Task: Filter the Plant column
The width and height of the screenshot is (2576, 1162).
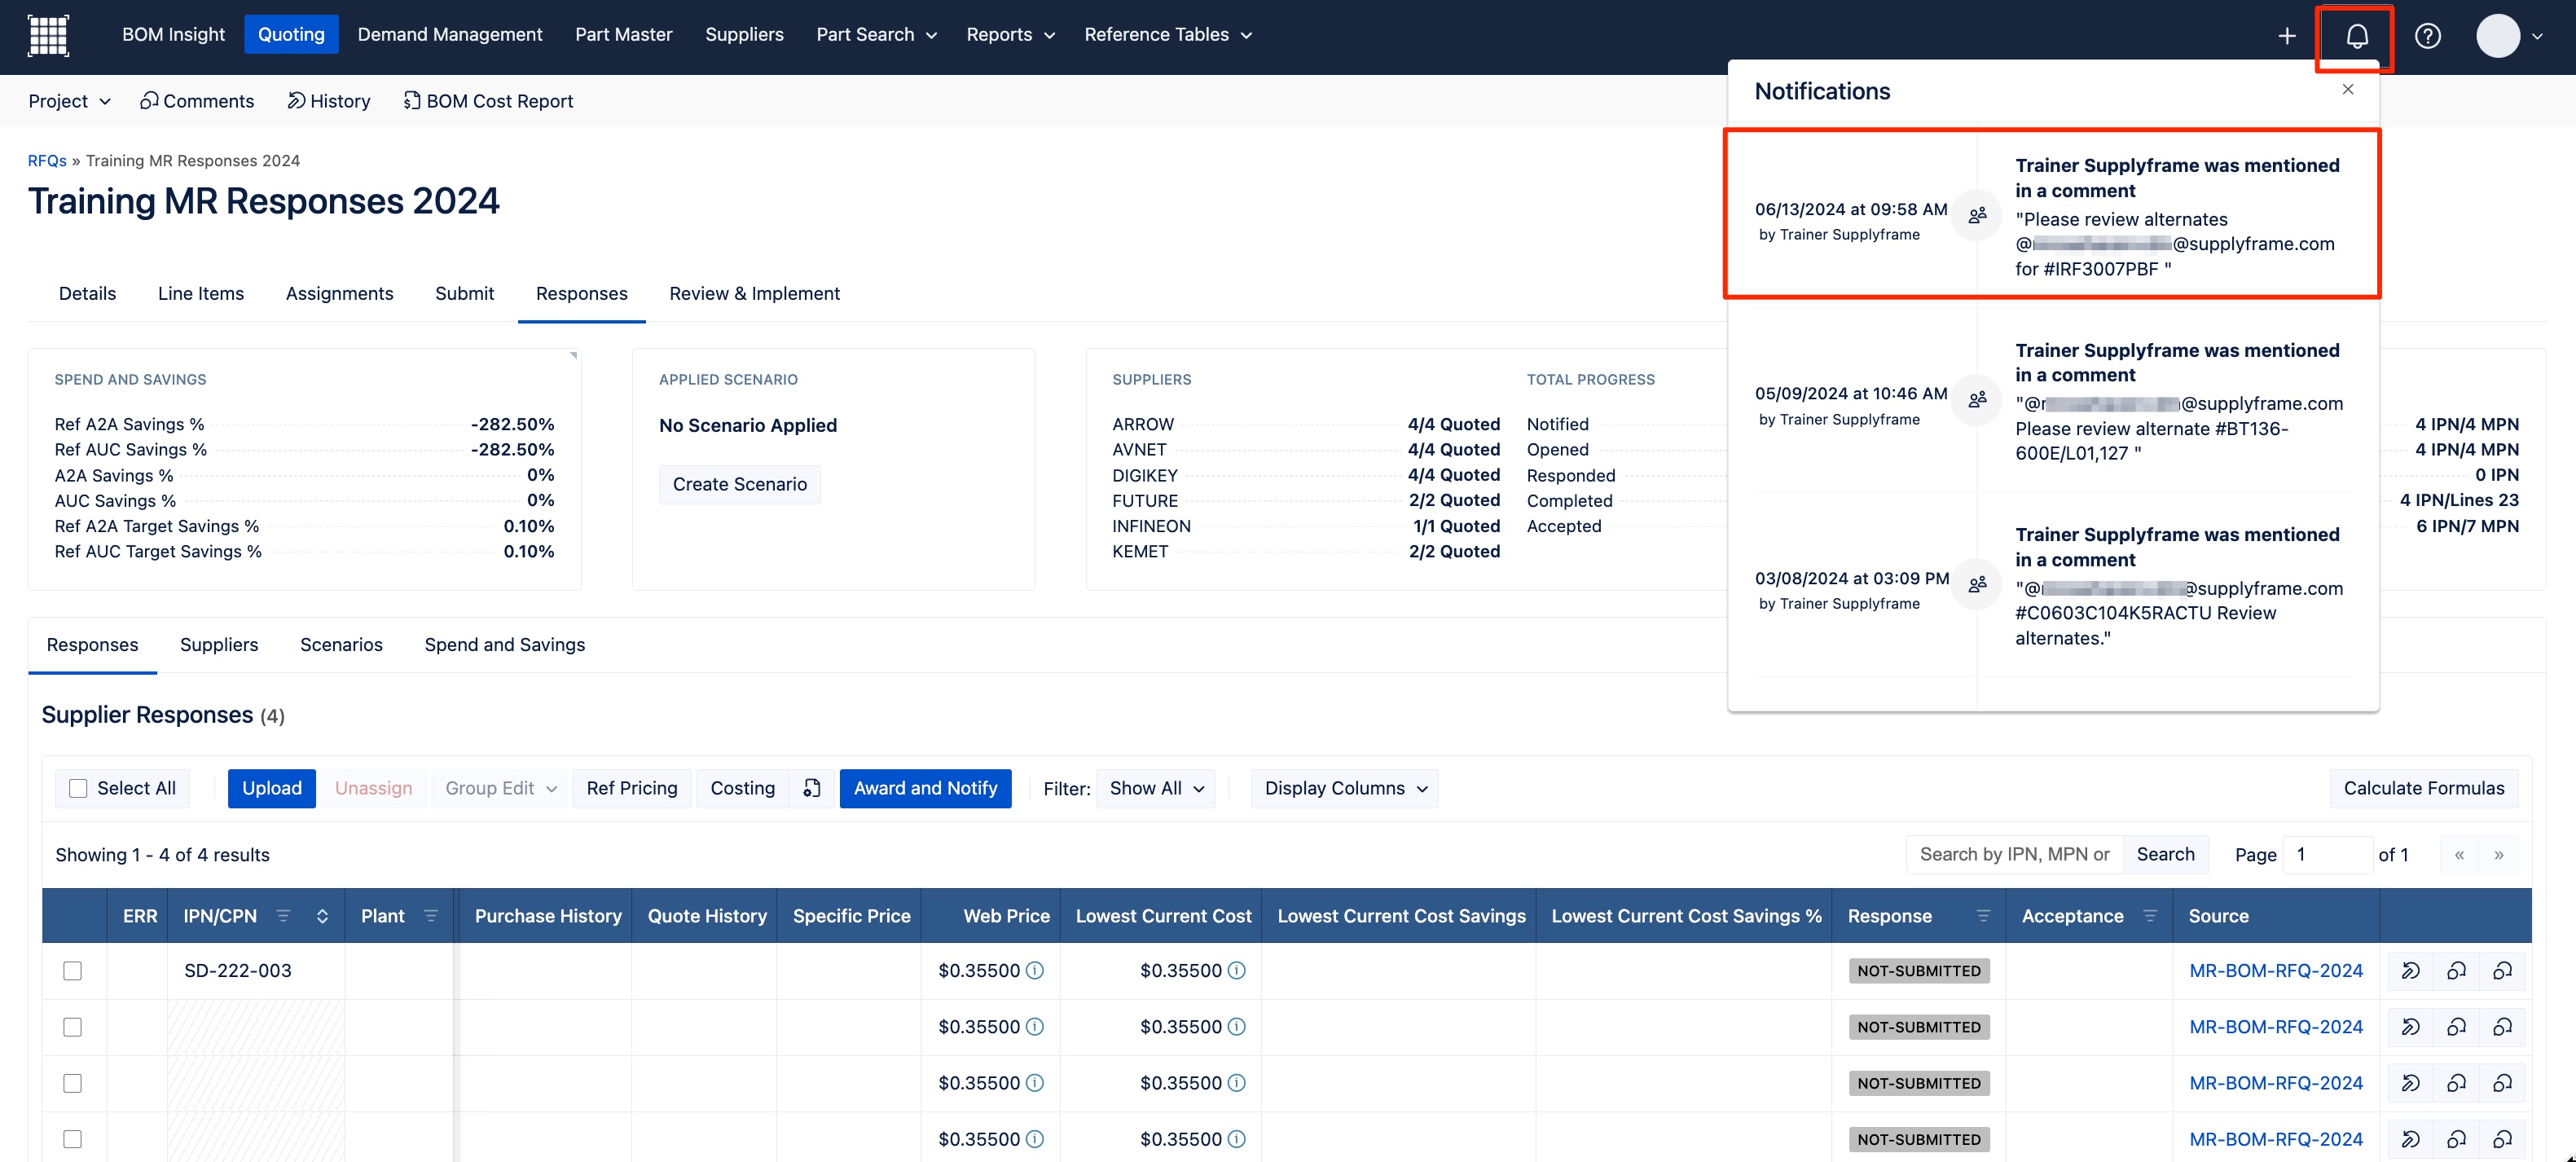Action: tap(431, 916)
